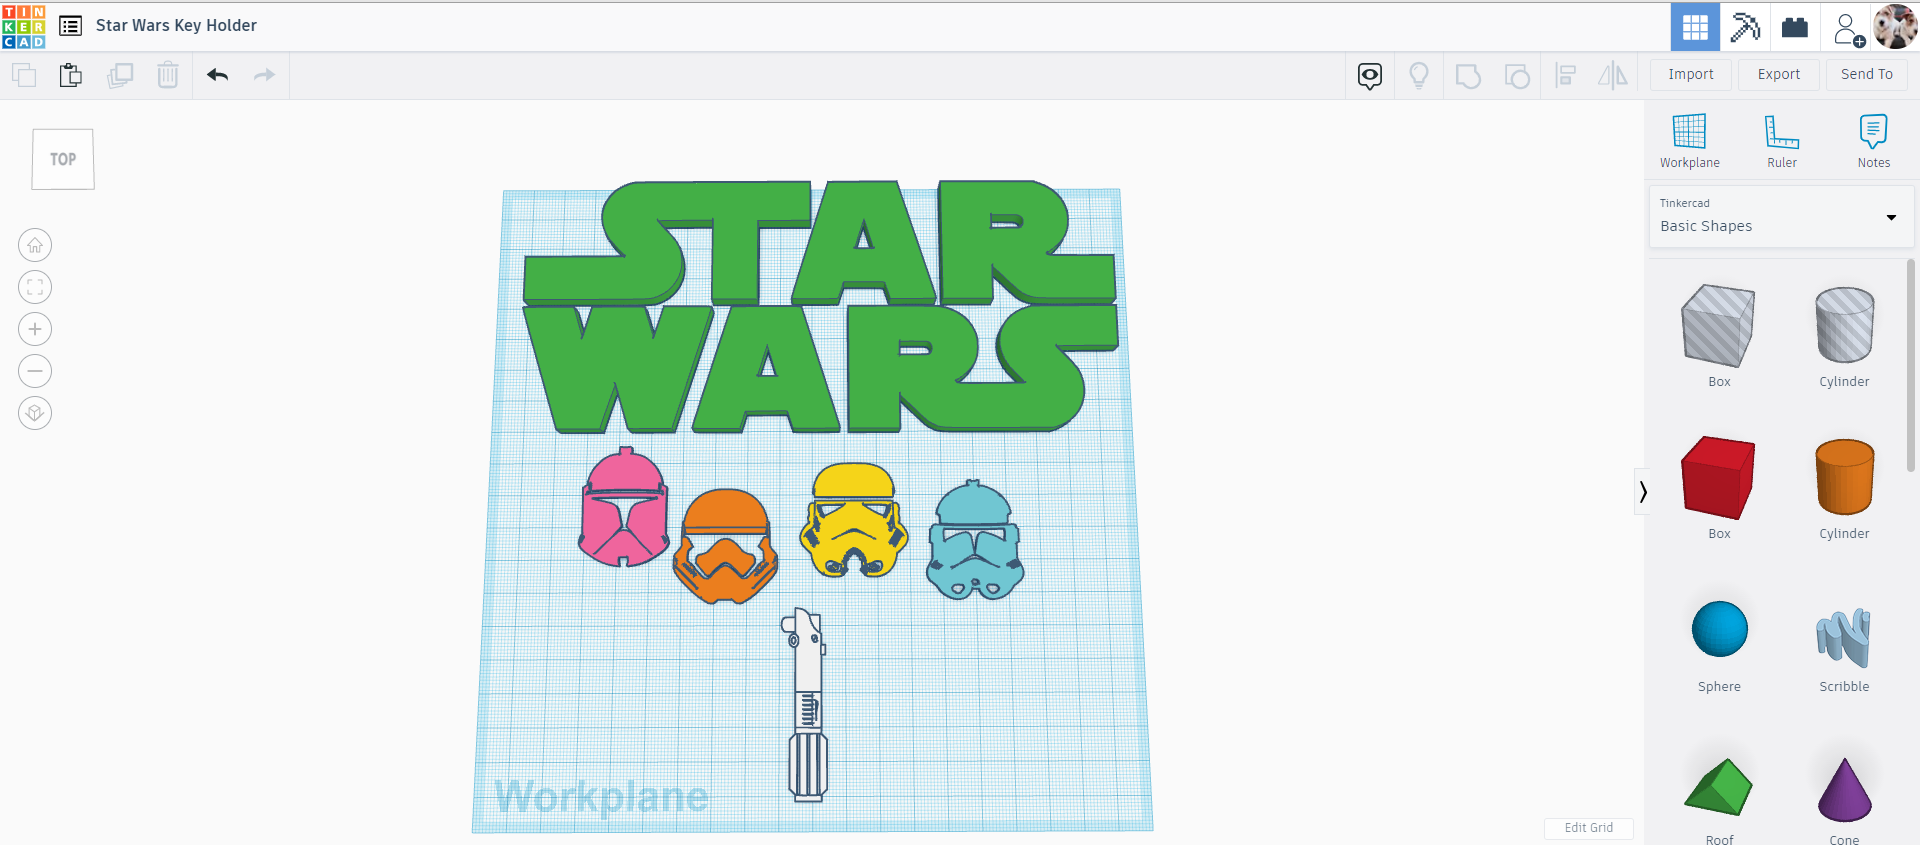Screen dimensions: 1920x845
Task: Select the yellow stormtrooper helmet
Action: point(854,521)
